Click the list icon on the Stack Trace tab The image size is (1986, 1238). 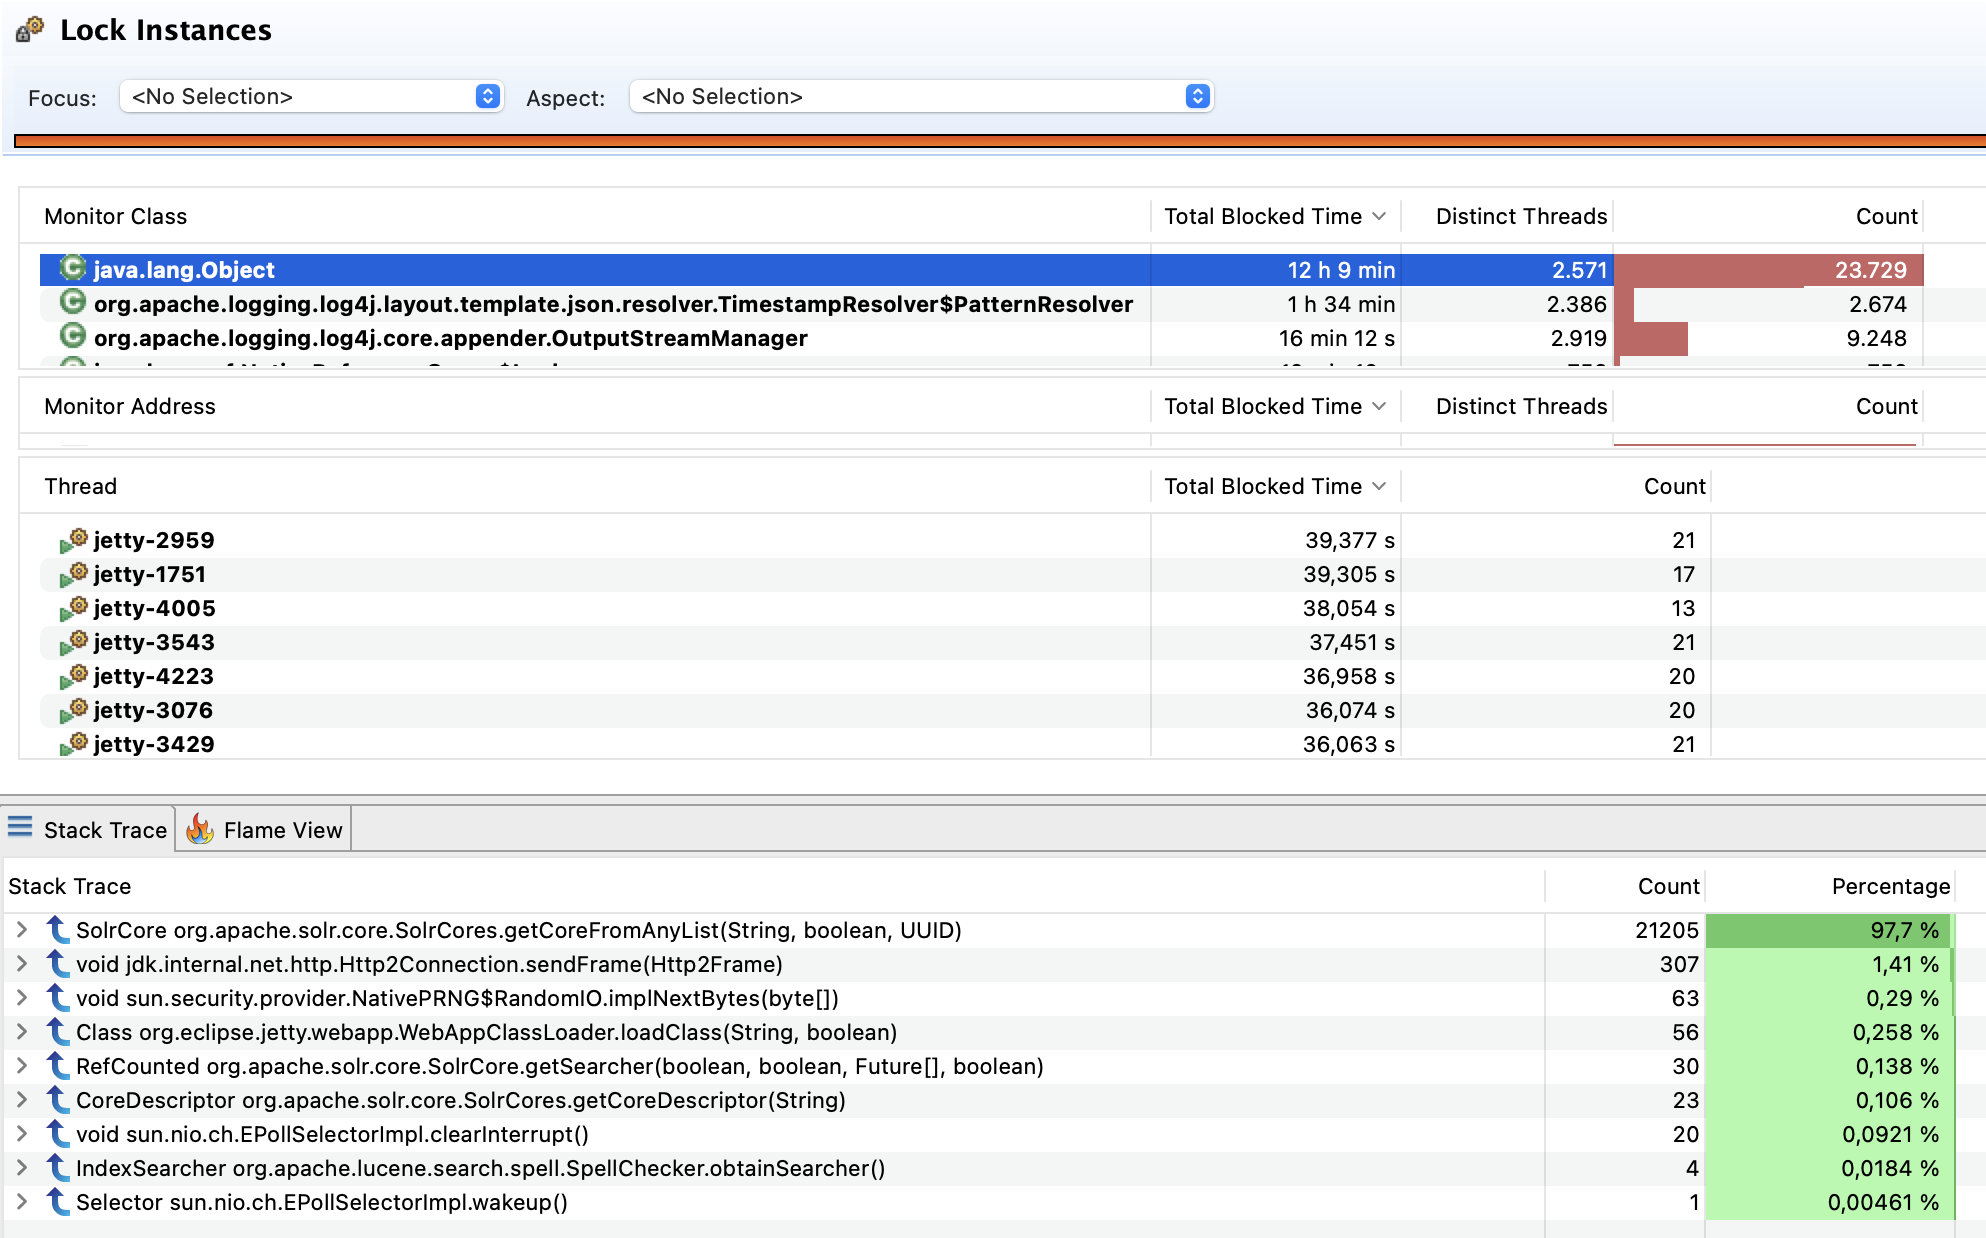20,826
